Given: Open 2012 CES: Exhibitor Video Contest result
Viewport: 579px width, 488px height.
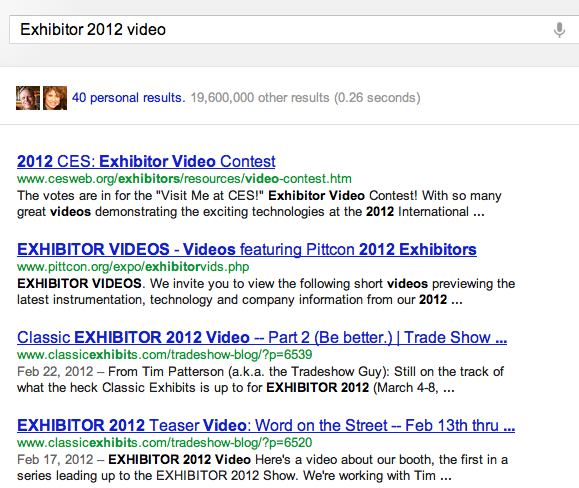Looking at the screenshot, I should tap(146, 161).
